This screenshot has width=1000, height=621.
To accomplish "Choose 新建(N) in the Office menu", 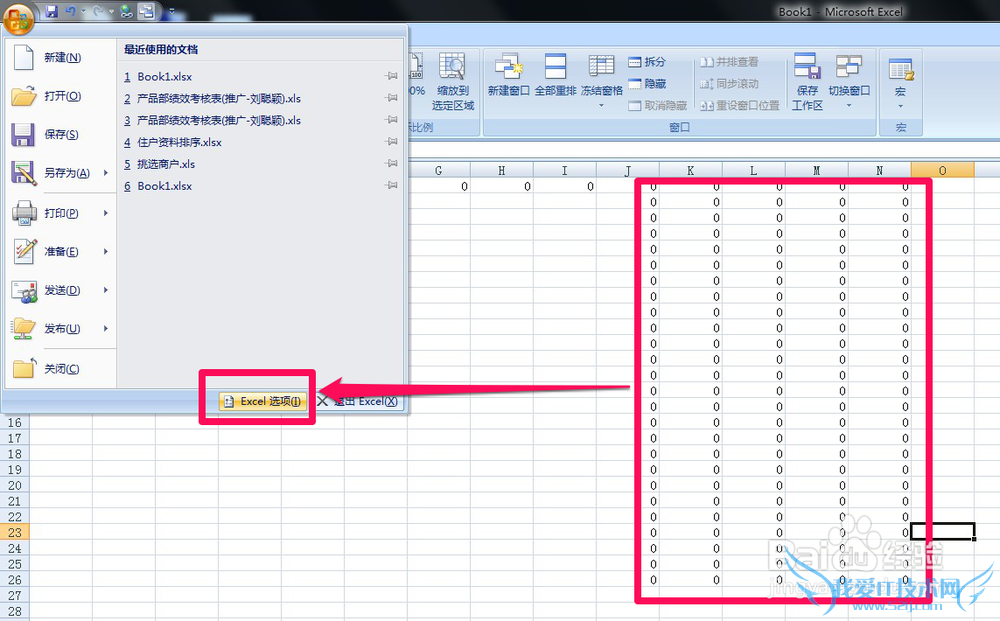I will pyautogui.click(x=61, y=57).
